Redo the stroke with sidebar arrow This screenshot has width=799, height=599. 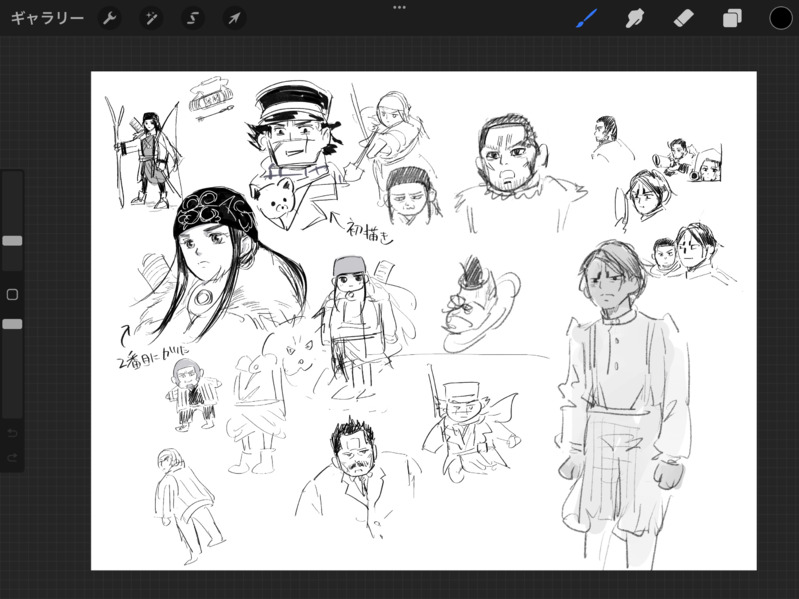point(12,457)
